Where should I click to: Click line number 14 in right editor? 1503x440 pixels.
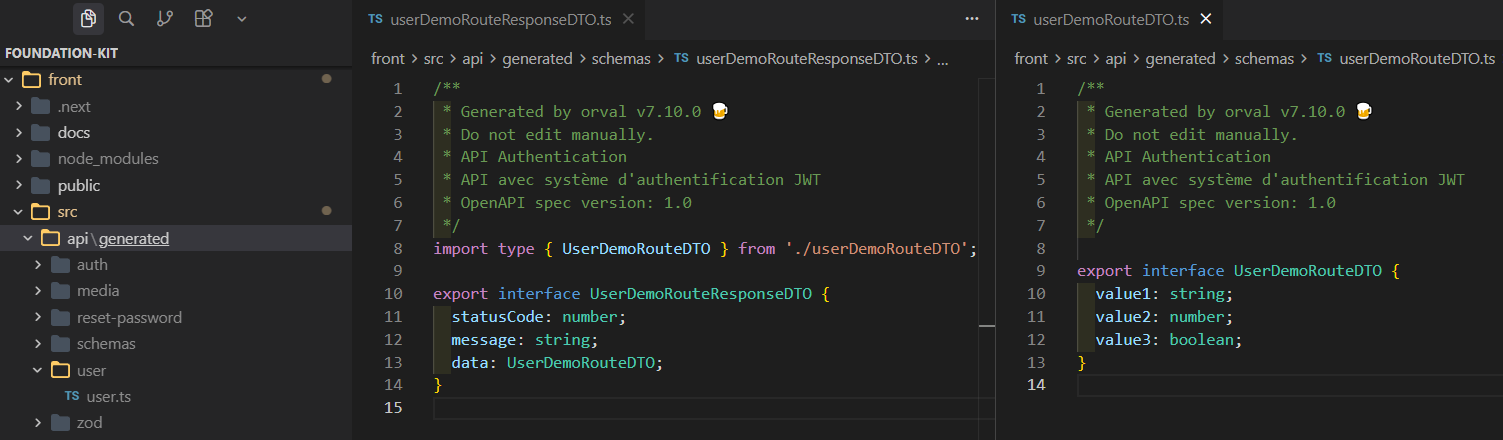tap(1037, 385)
